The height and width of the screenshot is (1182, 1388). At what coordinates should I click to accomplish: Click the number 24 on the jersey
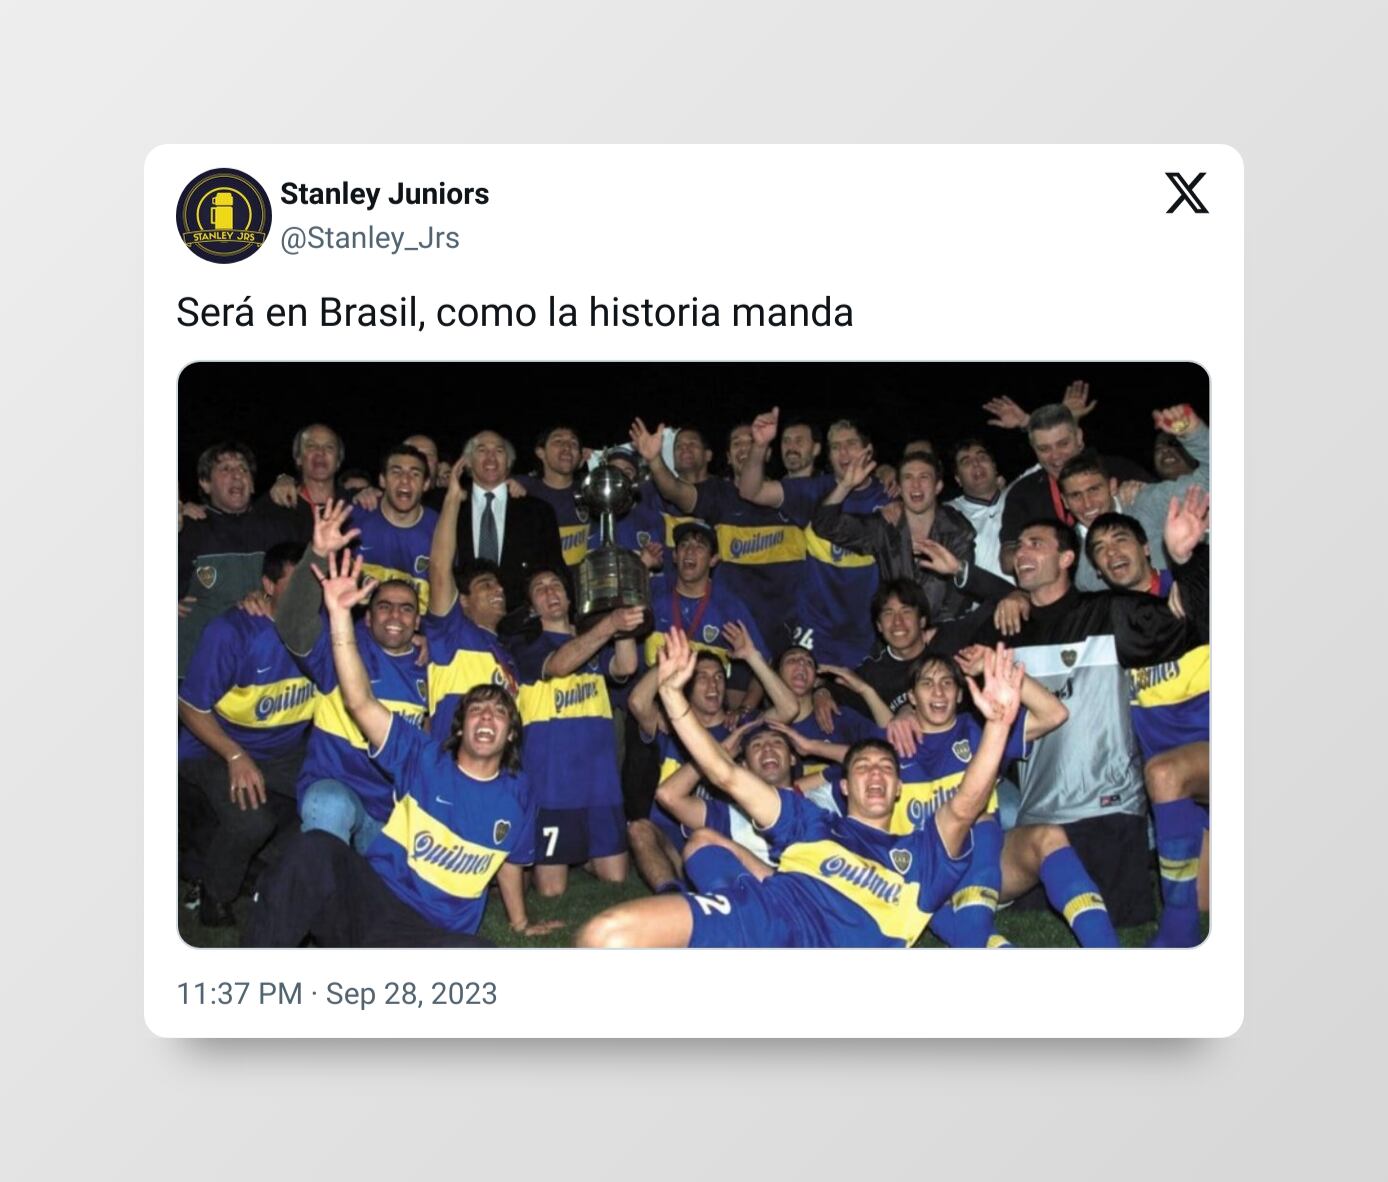(802, 638)
